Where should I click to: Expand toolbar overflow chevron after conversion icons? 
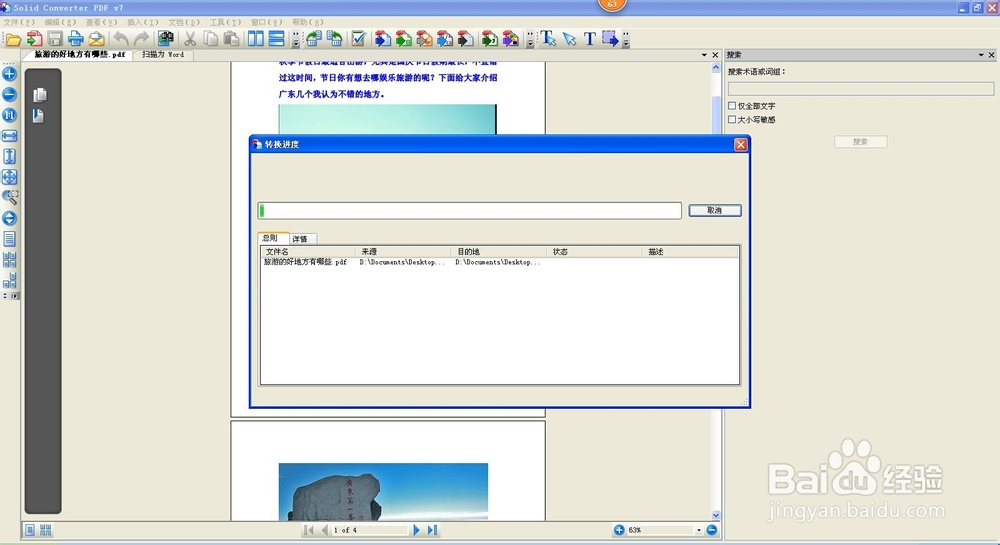click(x=529, y=40)
